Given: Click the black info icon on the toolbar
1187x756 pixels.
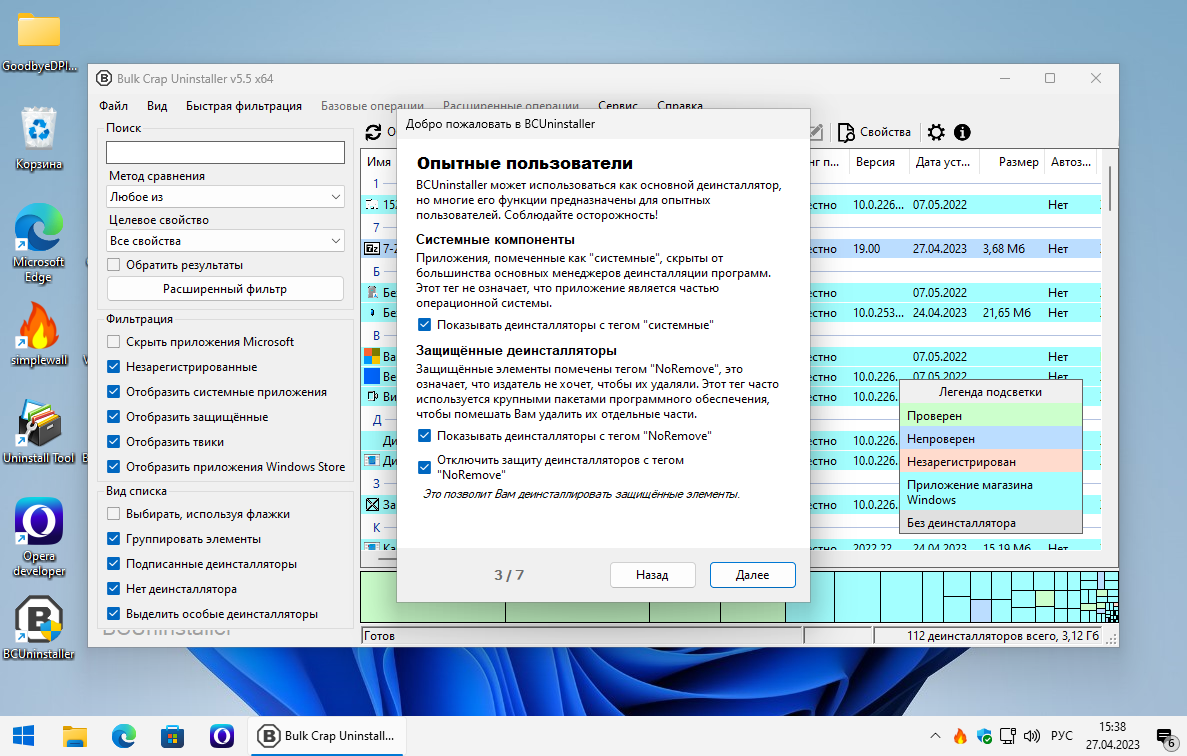Looking at the screenshot, I should click(961, 131).
